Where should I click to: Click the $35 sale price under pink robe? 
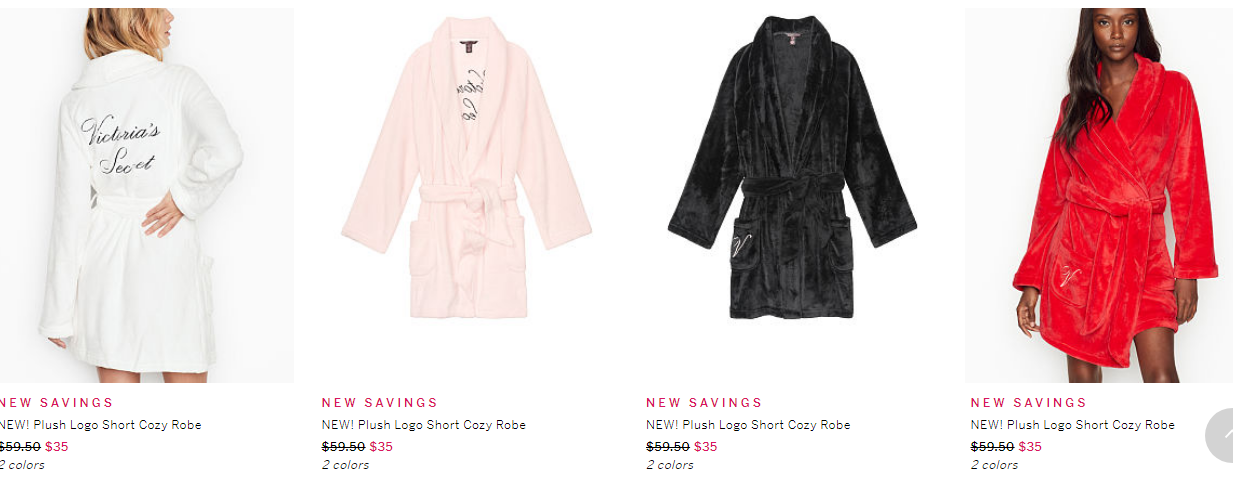click(381, 447)
